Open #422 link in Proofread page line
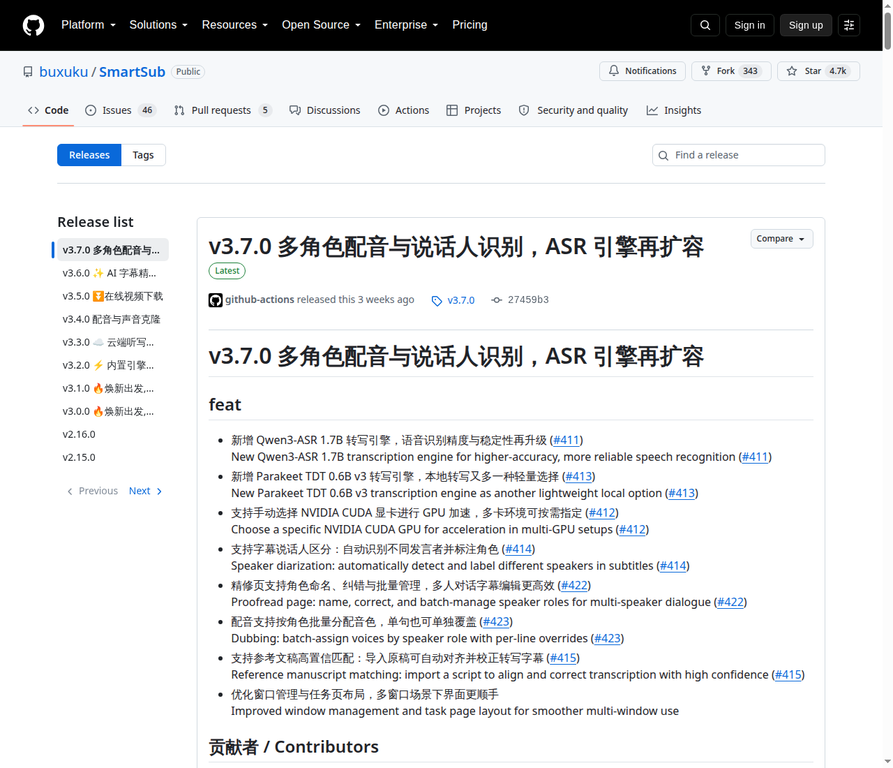 pos(731,602)
